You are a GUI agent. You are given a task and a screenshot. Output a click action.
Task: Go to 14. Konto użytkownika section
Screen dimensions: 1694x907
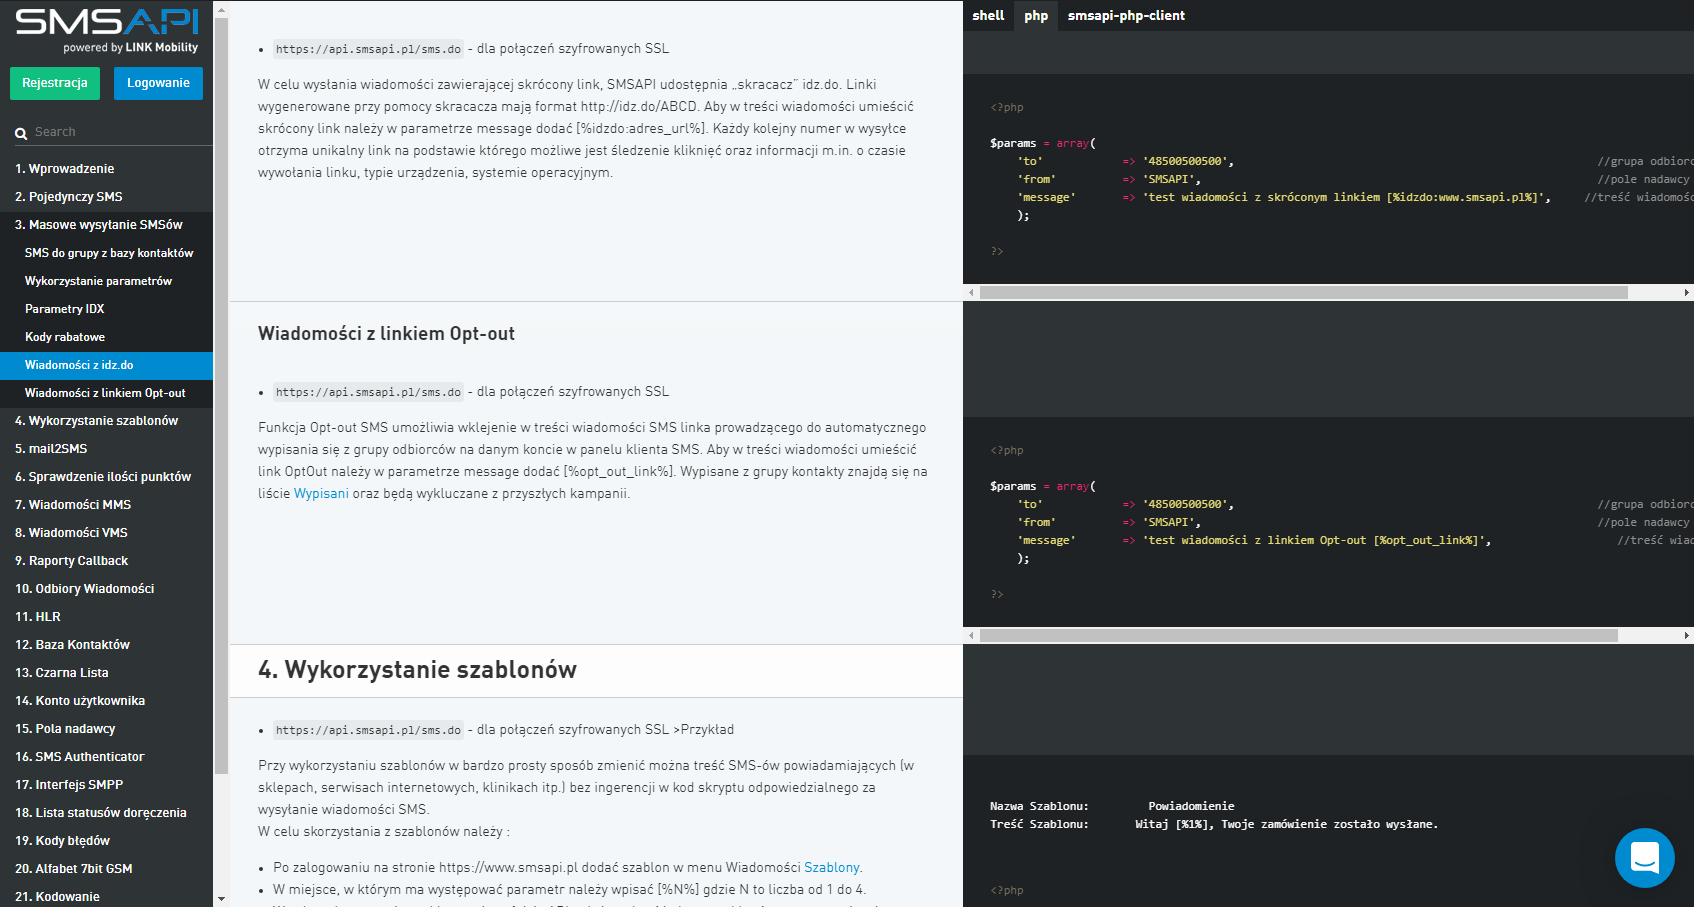(x=106, y=701)
